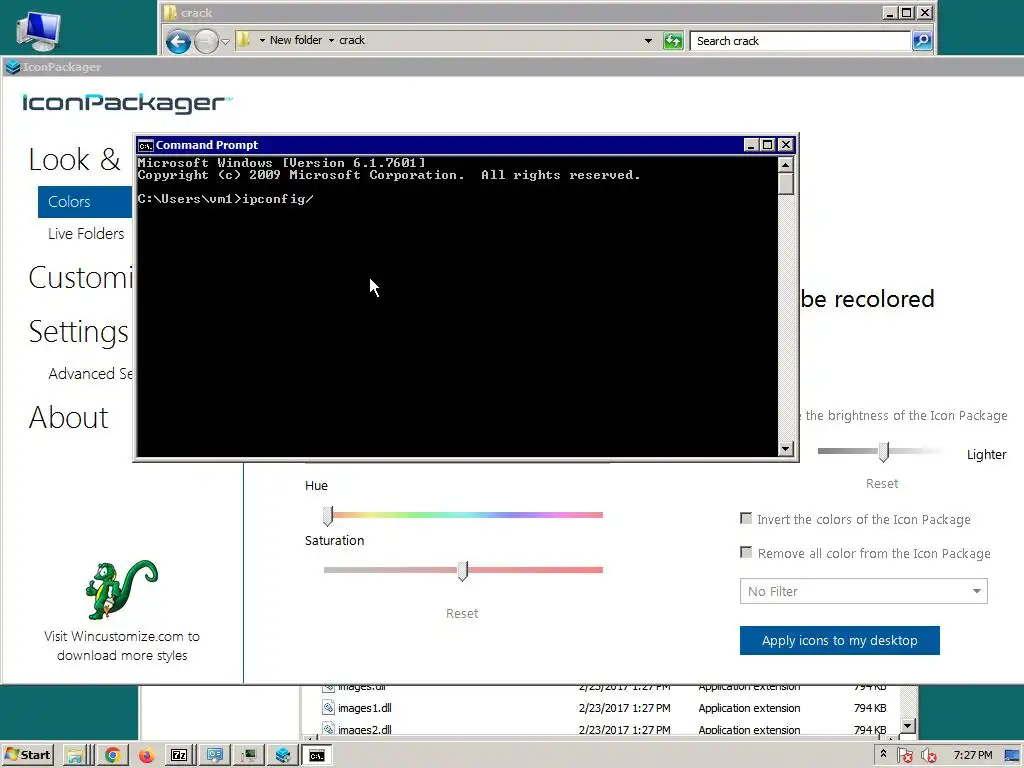Open the Computer desktop icon
This screenshot has width=1024, height=768.
38,31
